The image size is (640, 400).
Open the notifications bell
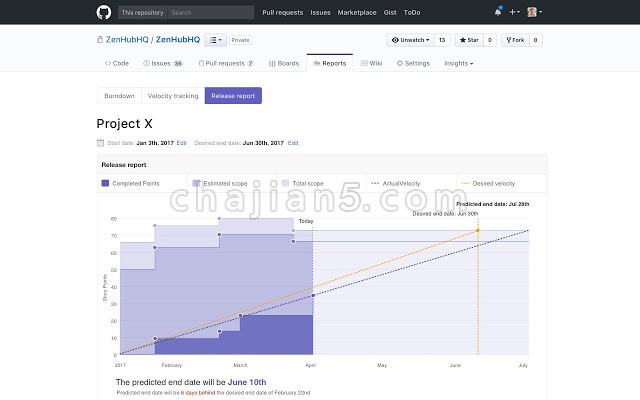click(x=498, y=12)
